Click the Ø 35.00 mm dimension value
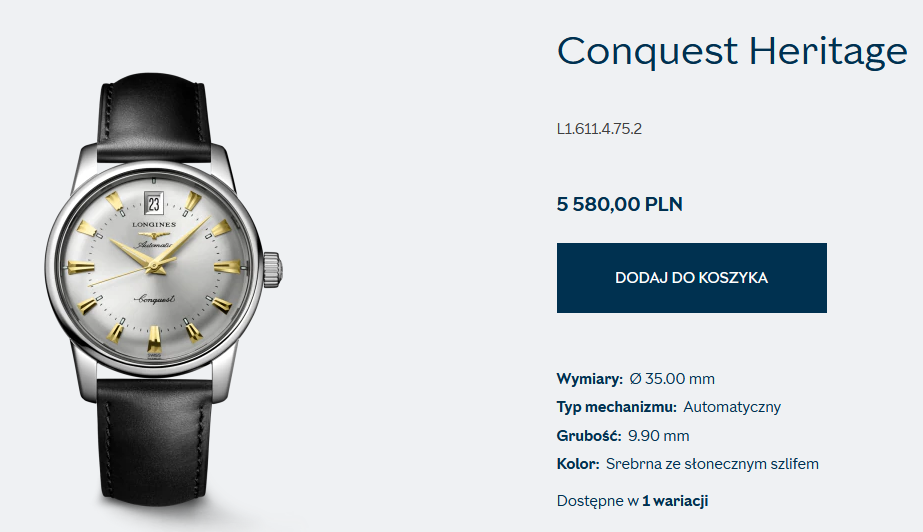The height and width of the screenshot is (532, 923). click(x=672, y=378)
